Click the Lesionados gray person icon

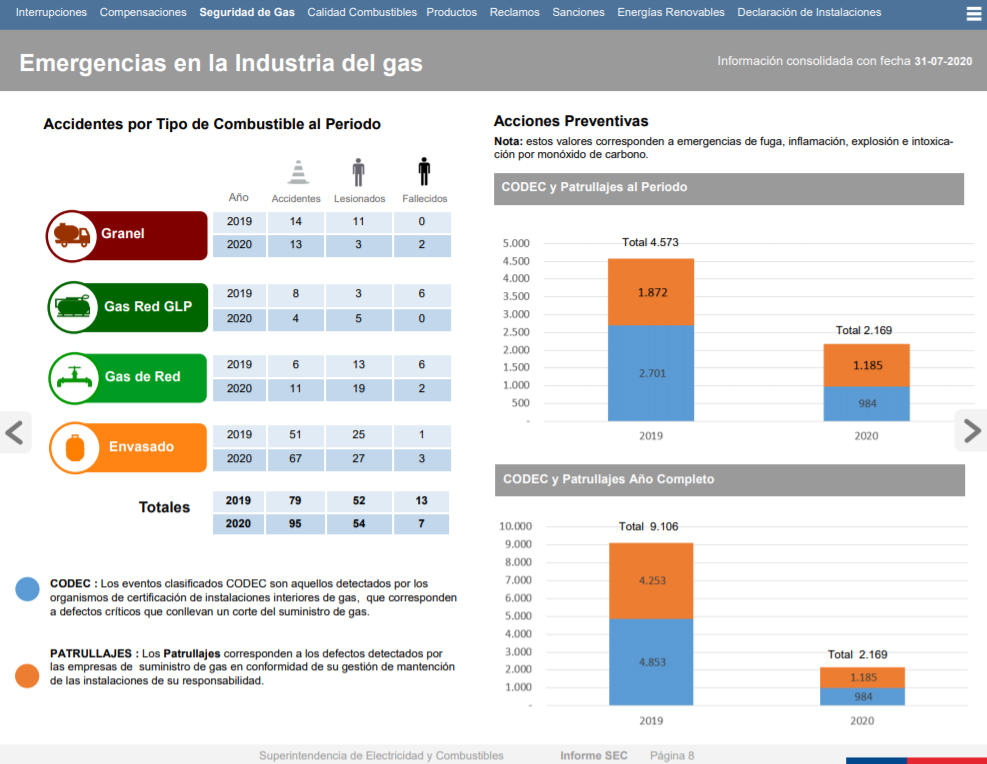tap(358, 172)
